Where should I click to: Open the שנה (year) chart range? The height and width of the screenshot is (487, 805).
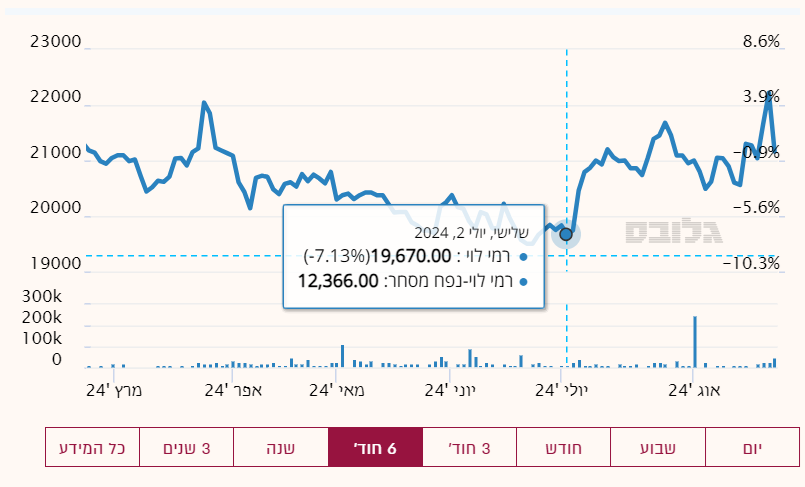pyautogui.click(x=280, y=447)
